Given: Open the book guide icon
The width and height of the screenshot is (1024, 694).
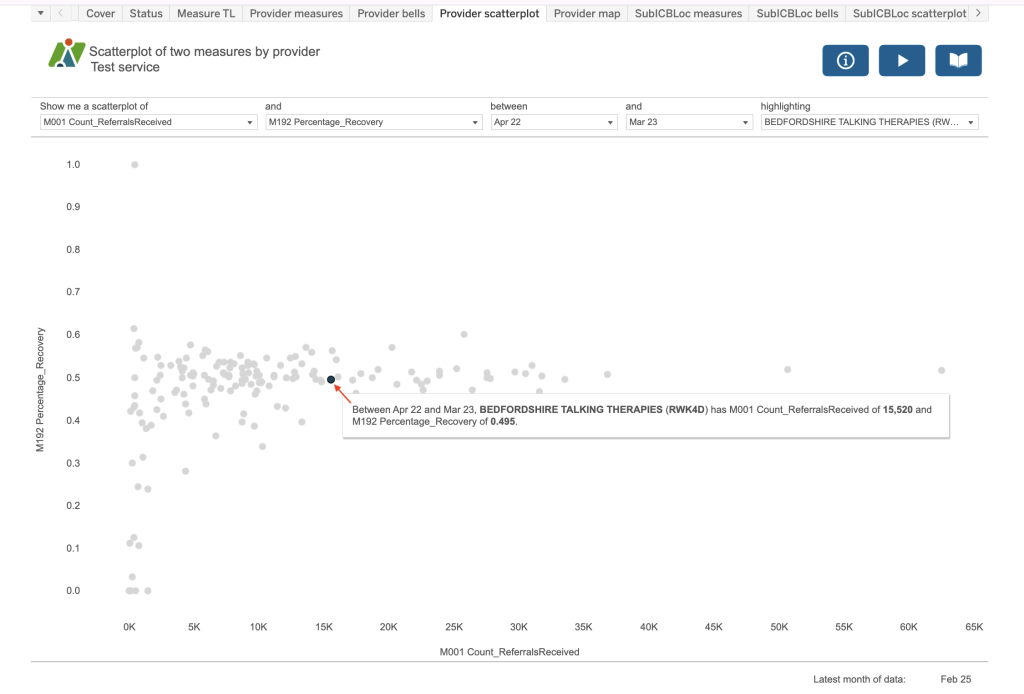Looking at the screenshot, I should point(958,61).
